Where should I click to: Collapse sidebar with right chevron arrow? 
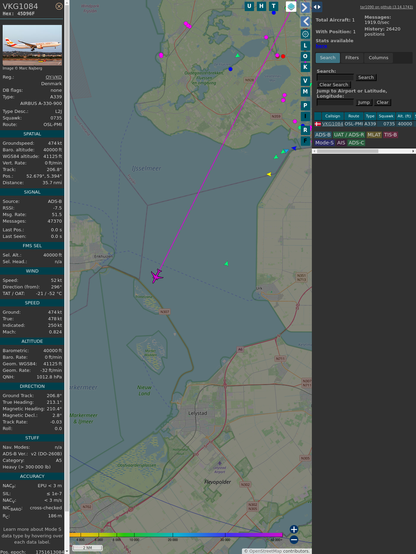click(x=305, y=7)
